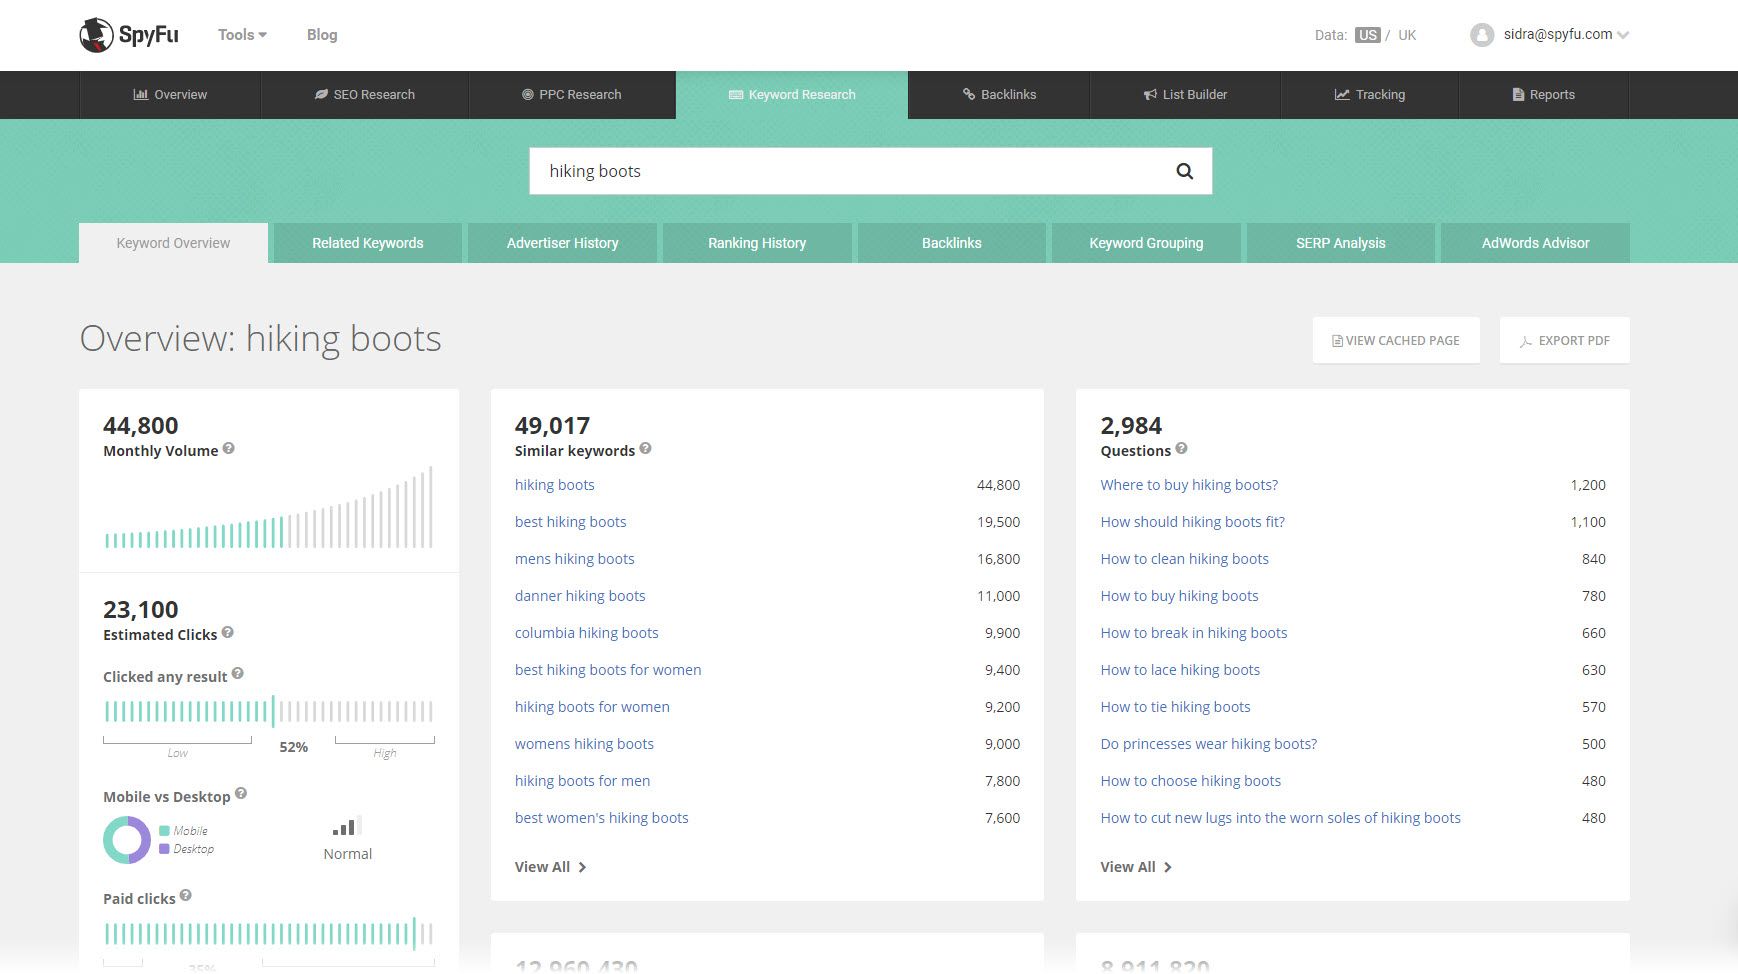This screenshot has height=974, width=1738.
Task: Click the search magnifier icon
Action: coord(1184,171)
